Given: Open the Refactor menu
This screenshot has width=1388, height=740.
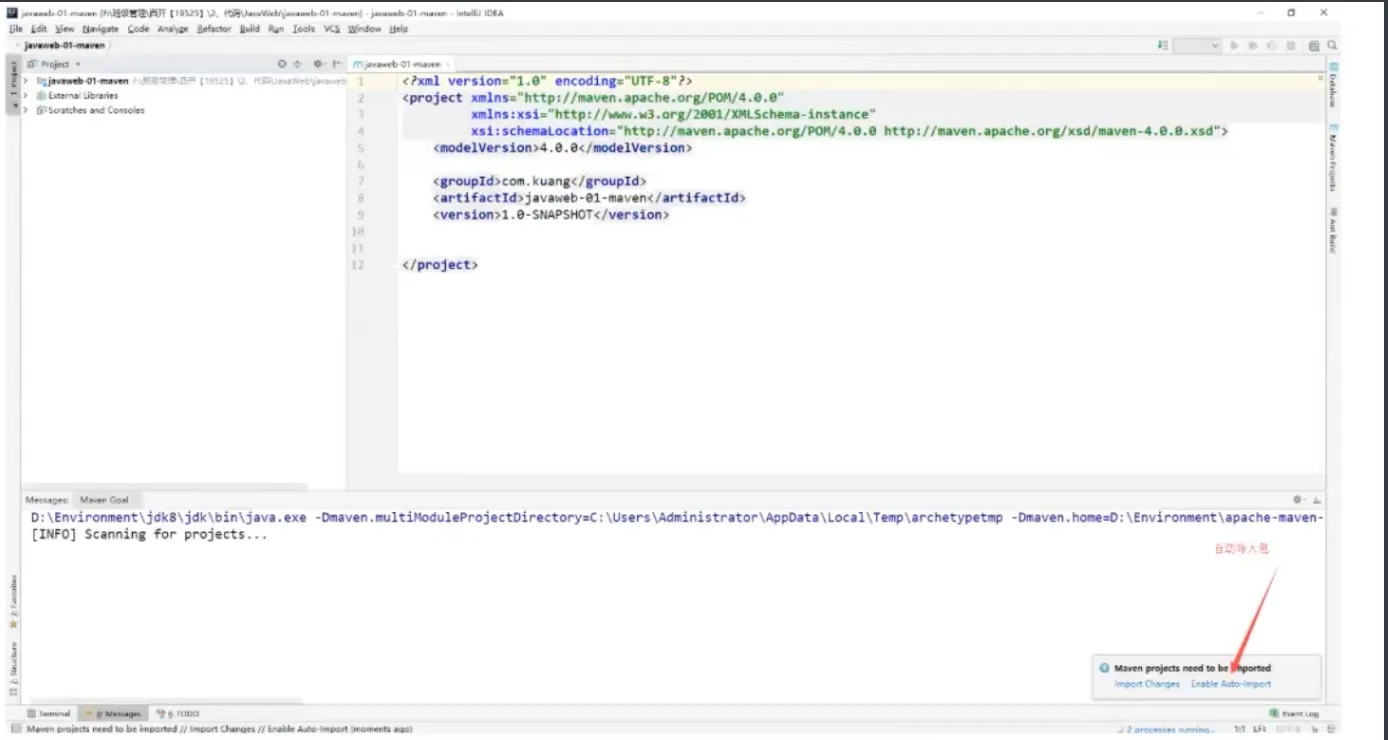Looking at the screenshot, I should 214,29.
